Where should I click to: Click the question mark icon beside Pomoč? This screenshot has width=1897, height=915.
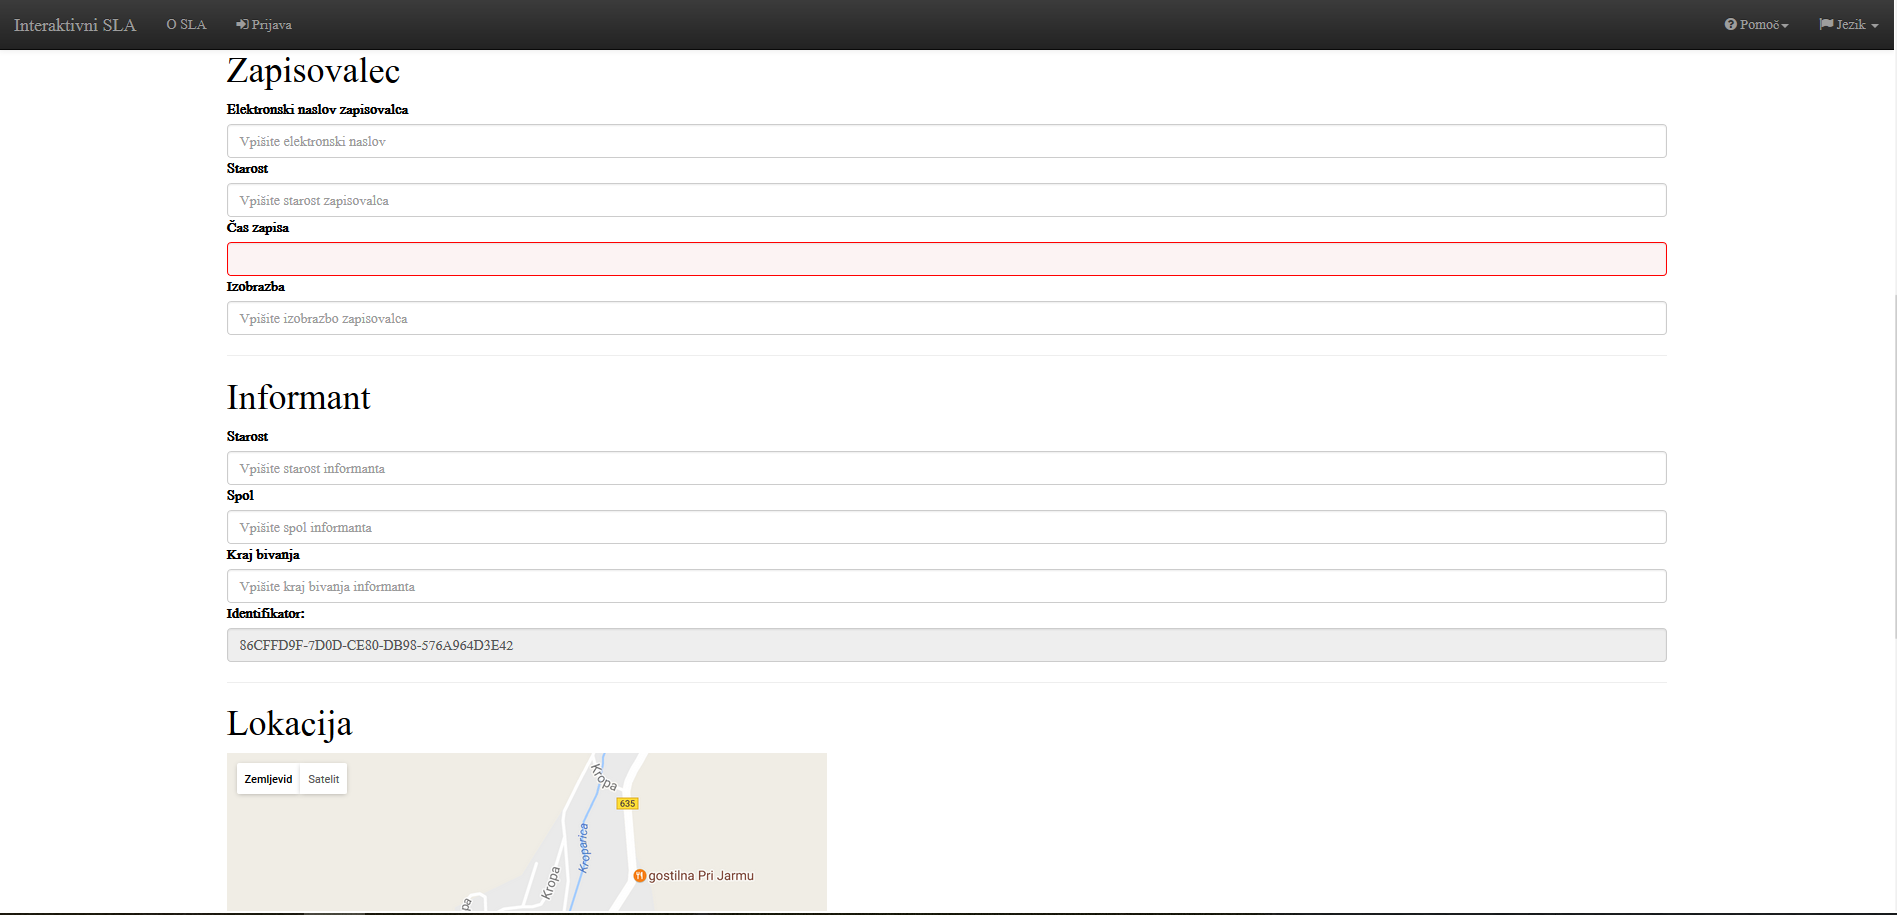click(1730, 25)
